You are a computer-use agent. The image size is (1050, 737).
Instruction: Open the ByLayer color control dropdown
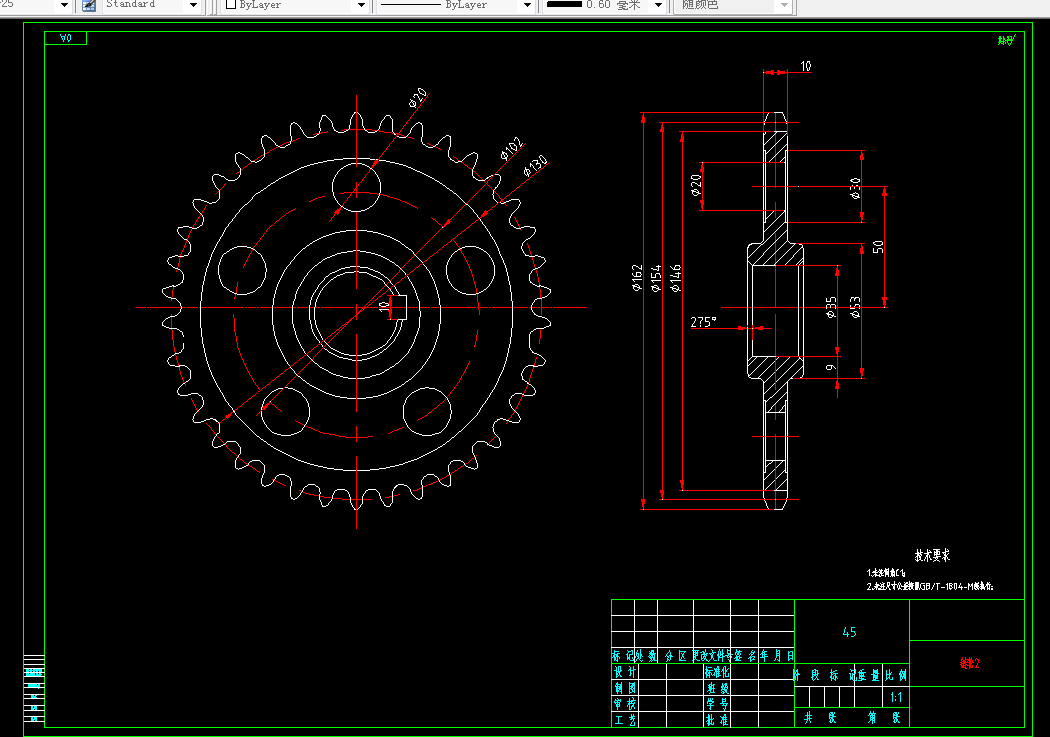296,5
